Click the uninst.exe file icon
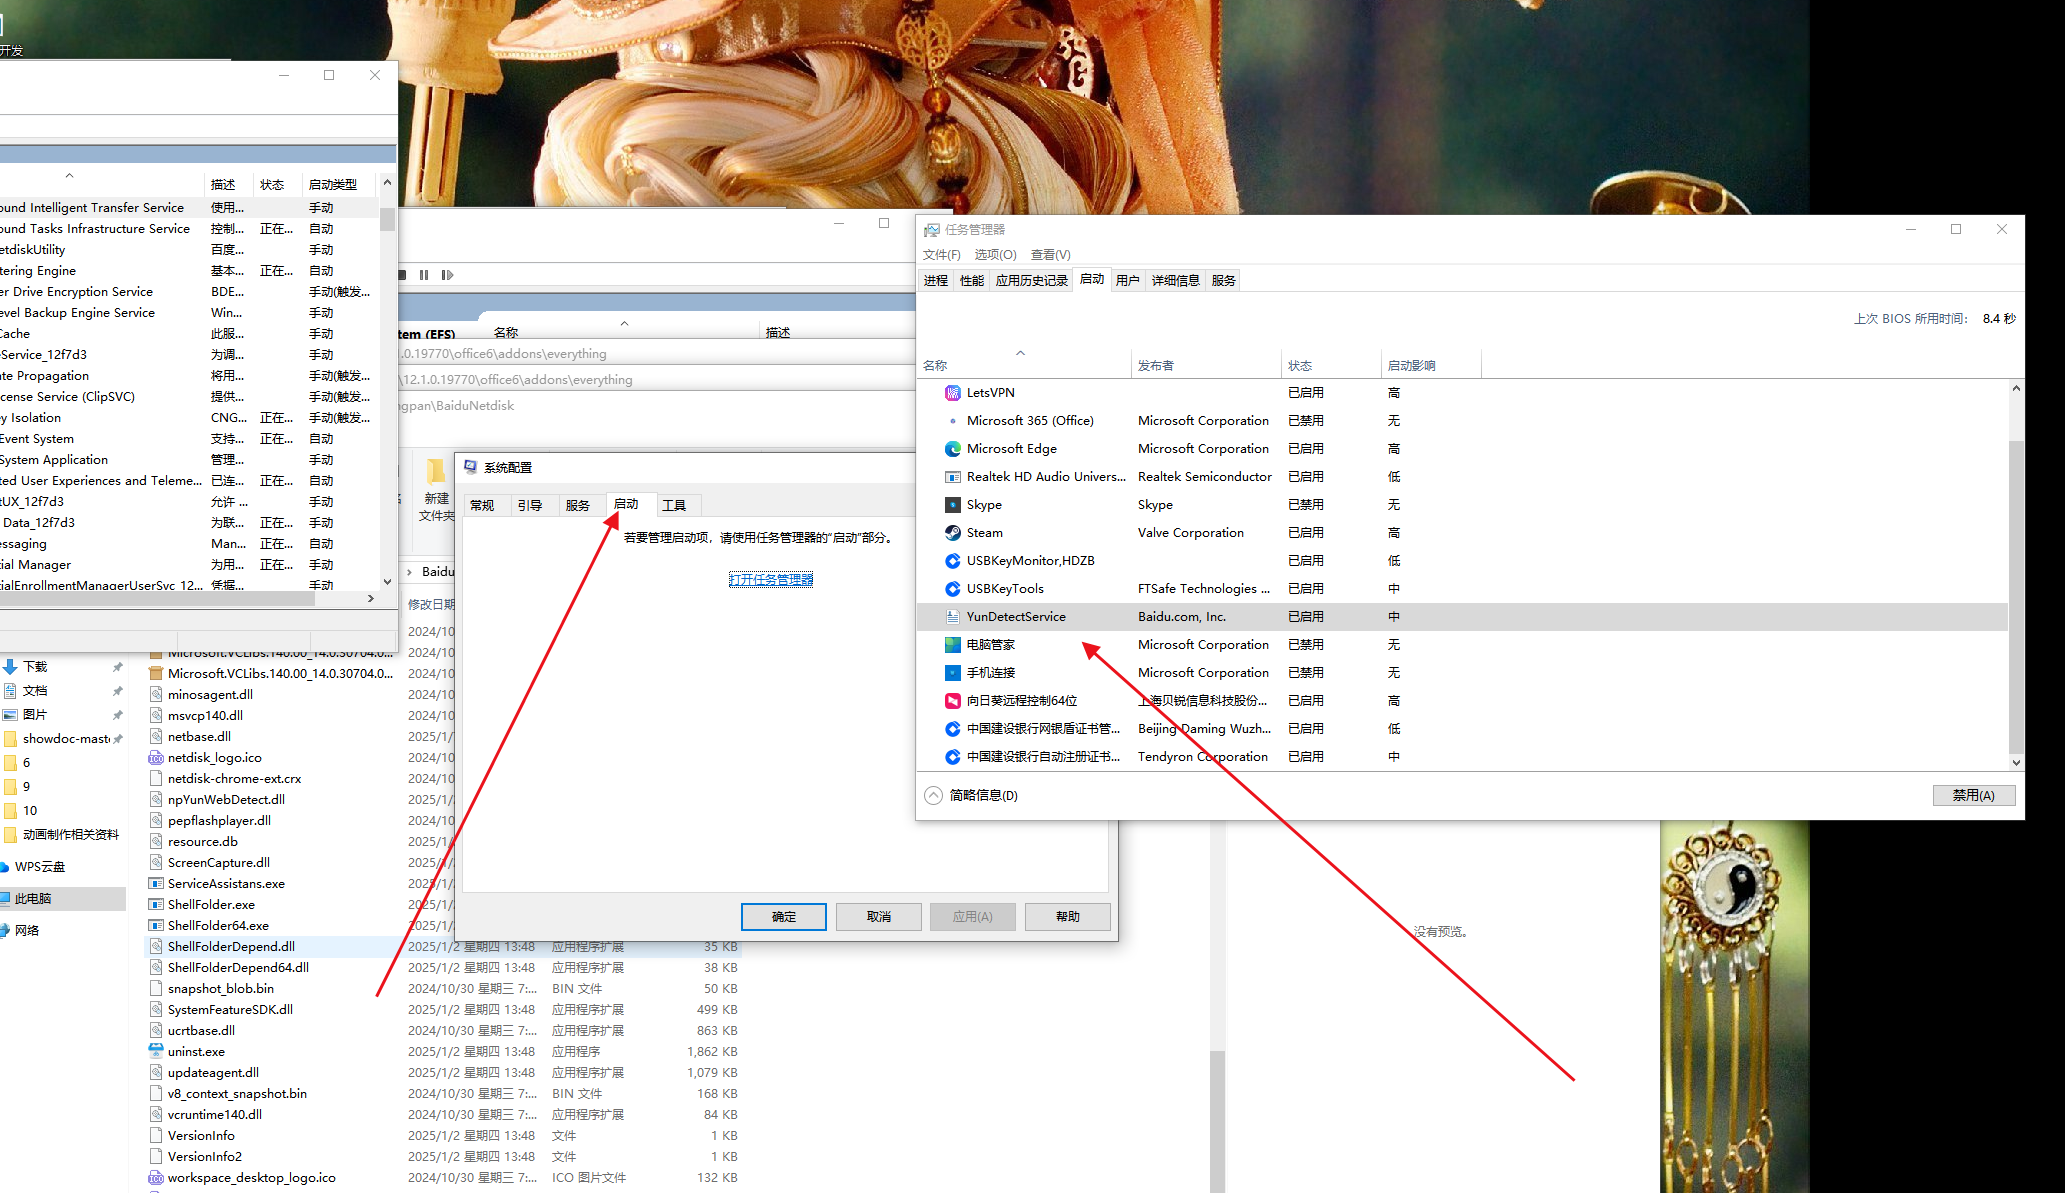Image resolution: width=2065 pixels, height=1193 pixels. [x=156, y=1051]
